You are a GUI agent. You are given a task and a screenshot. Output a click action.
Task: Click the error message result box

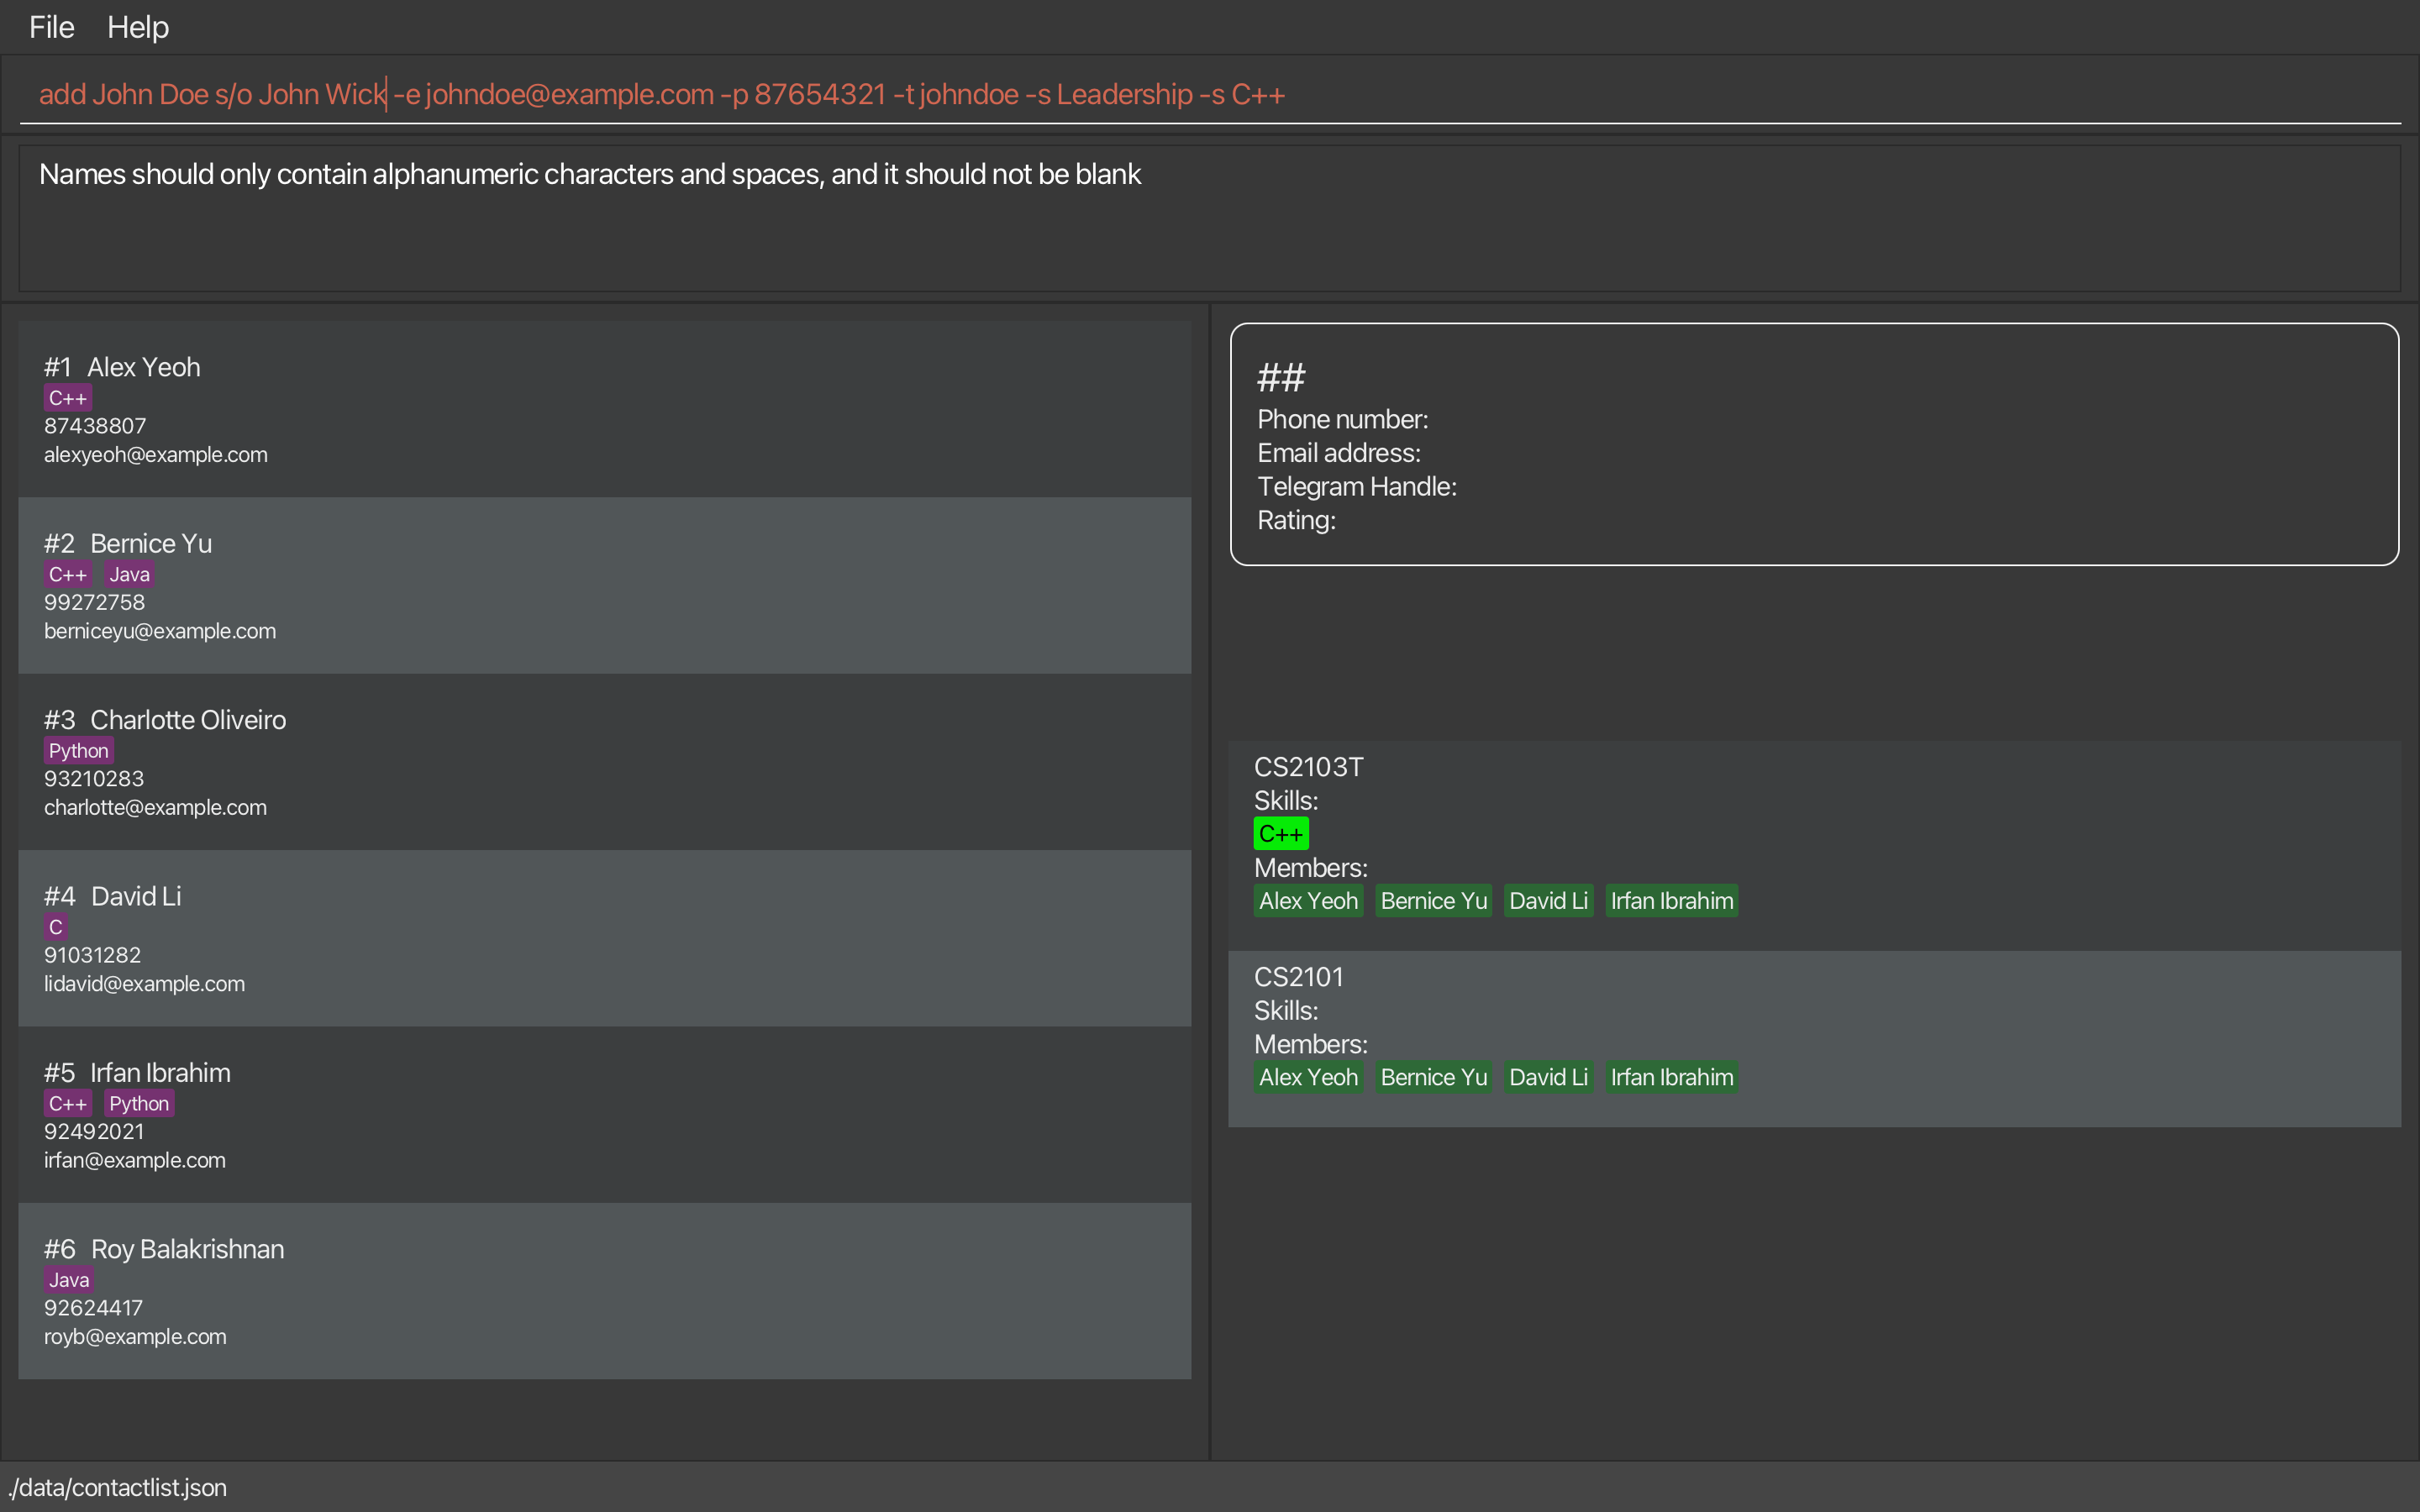point(1208,219)
